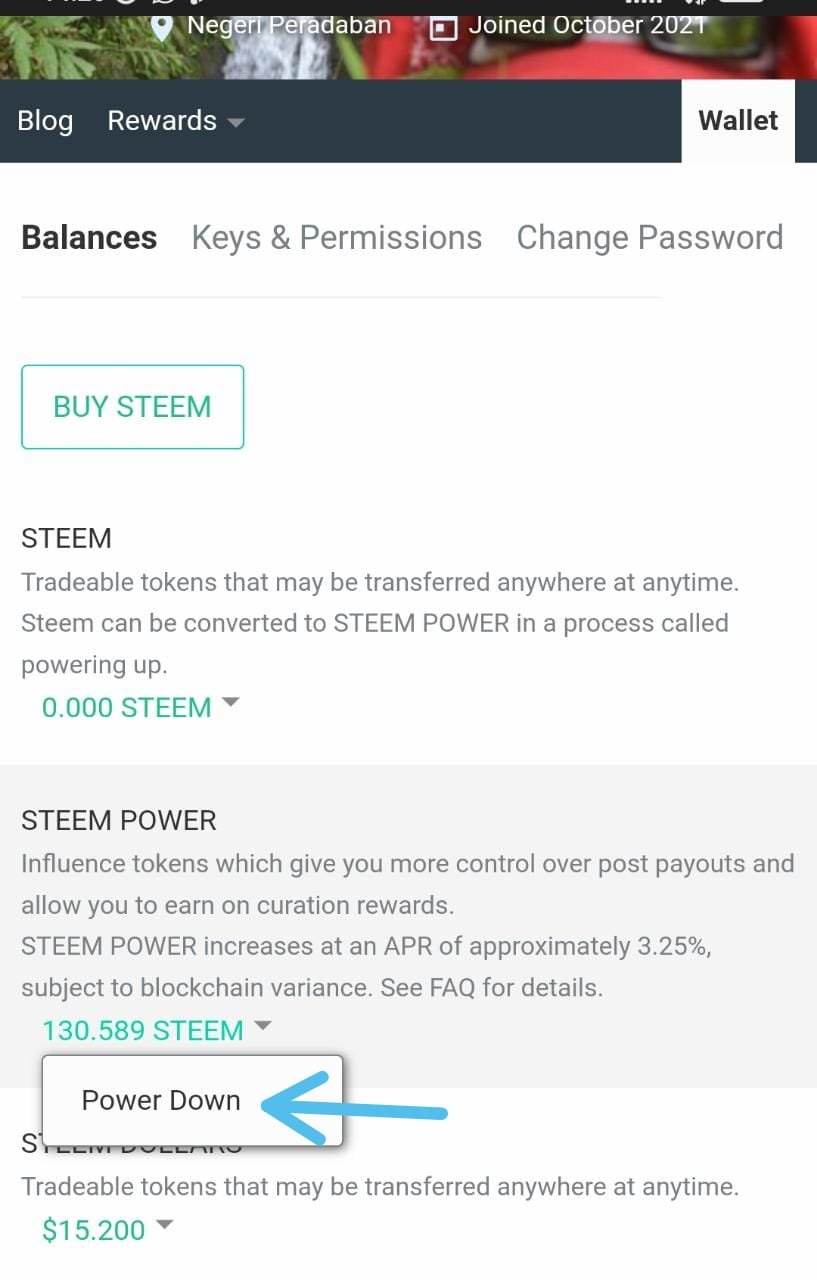This screenshot has height=1280, width=817.
Task: Open the 0.000 STEEM balance dropdown
Action: click(x=140, y=707)
